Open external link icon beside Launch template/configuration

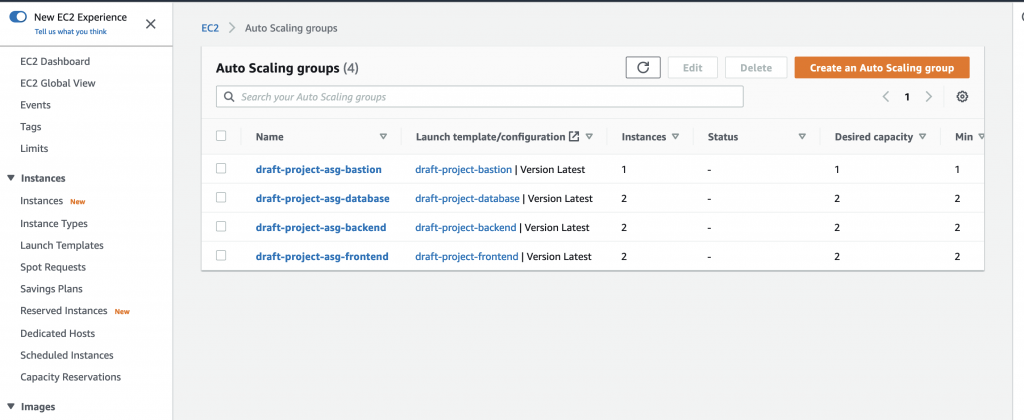(574, 137)
